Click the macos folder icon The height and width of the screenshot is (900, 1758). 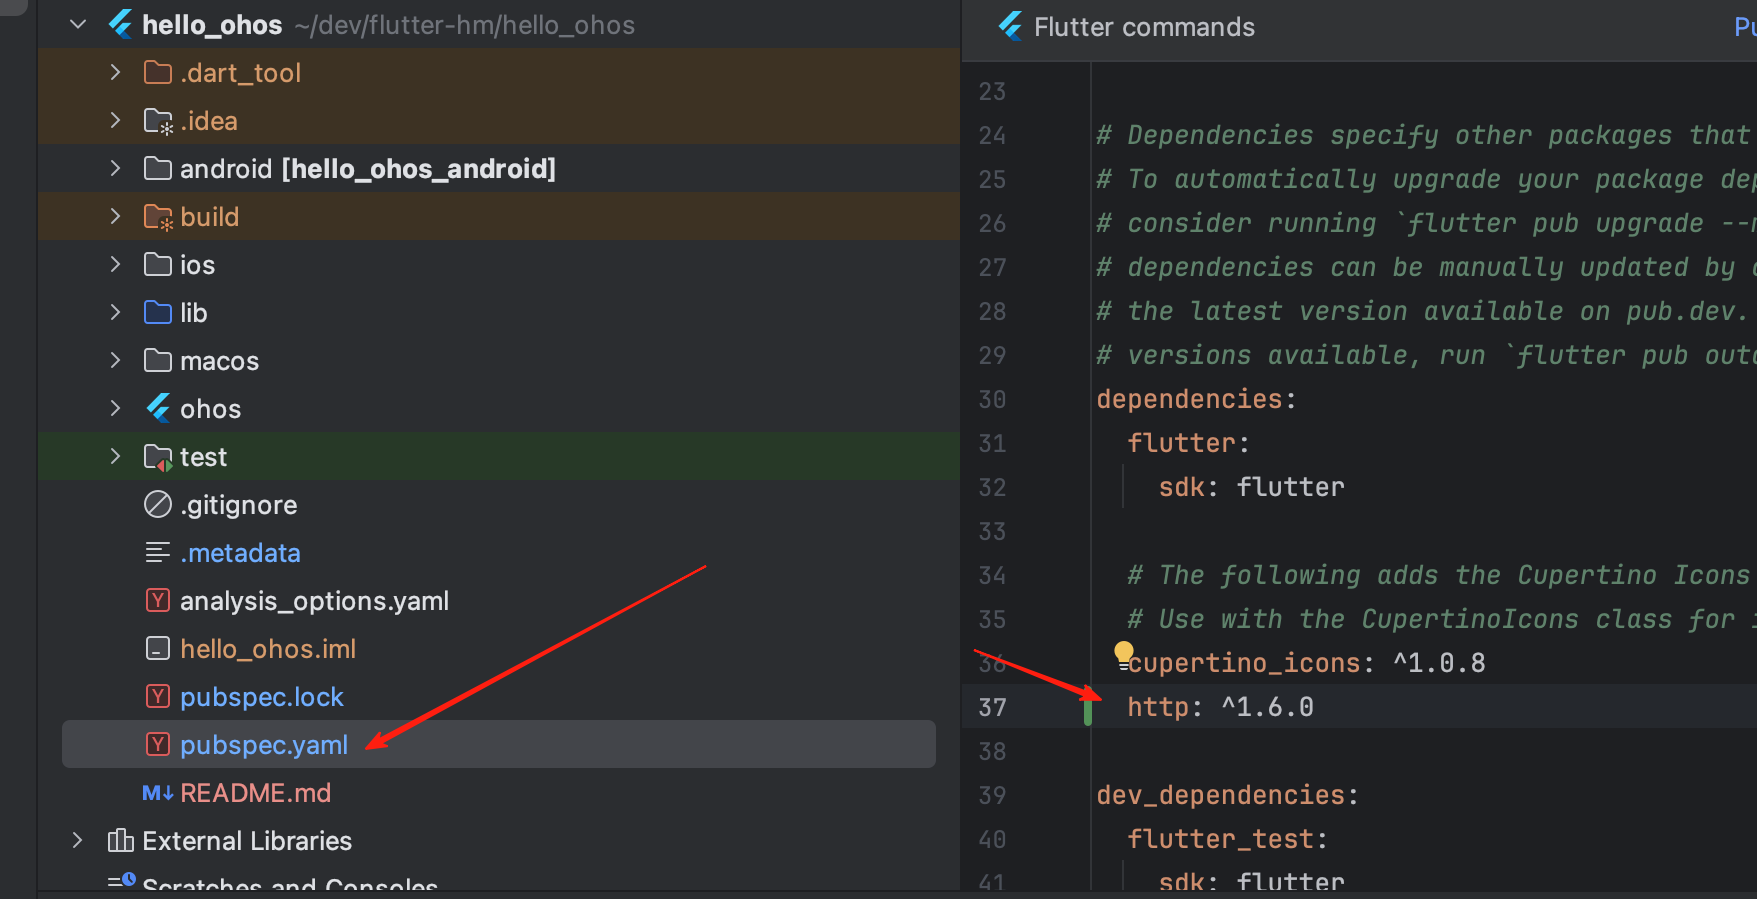click(158, 360)
